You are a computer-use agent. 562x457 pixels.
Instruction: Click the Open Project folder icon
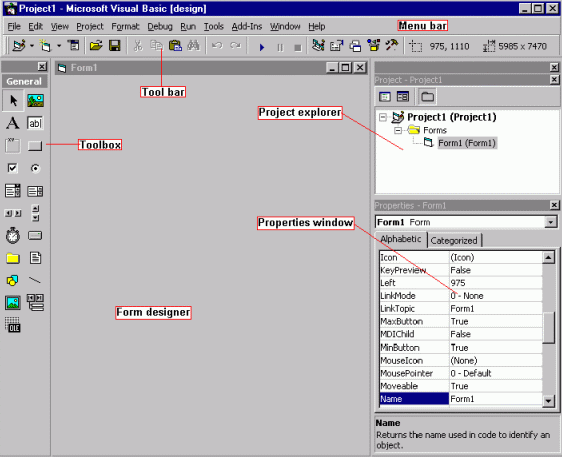click(96, 46)
